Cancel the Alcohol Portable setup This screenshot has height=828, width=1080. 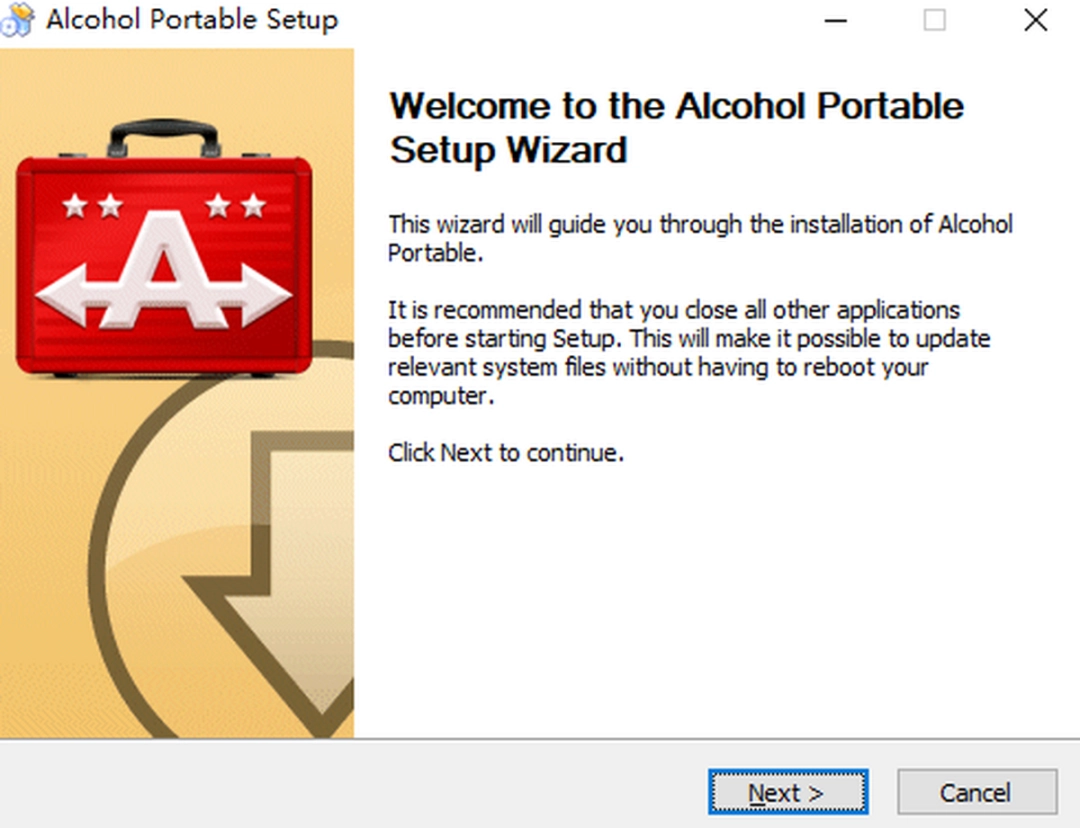976,792
